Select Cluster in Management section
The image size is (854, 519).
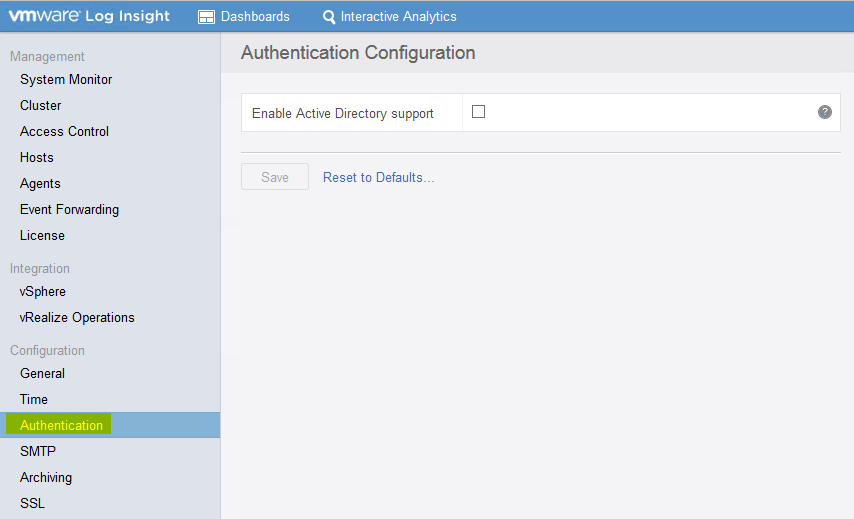pyautogui.click(x=40, y=106)
